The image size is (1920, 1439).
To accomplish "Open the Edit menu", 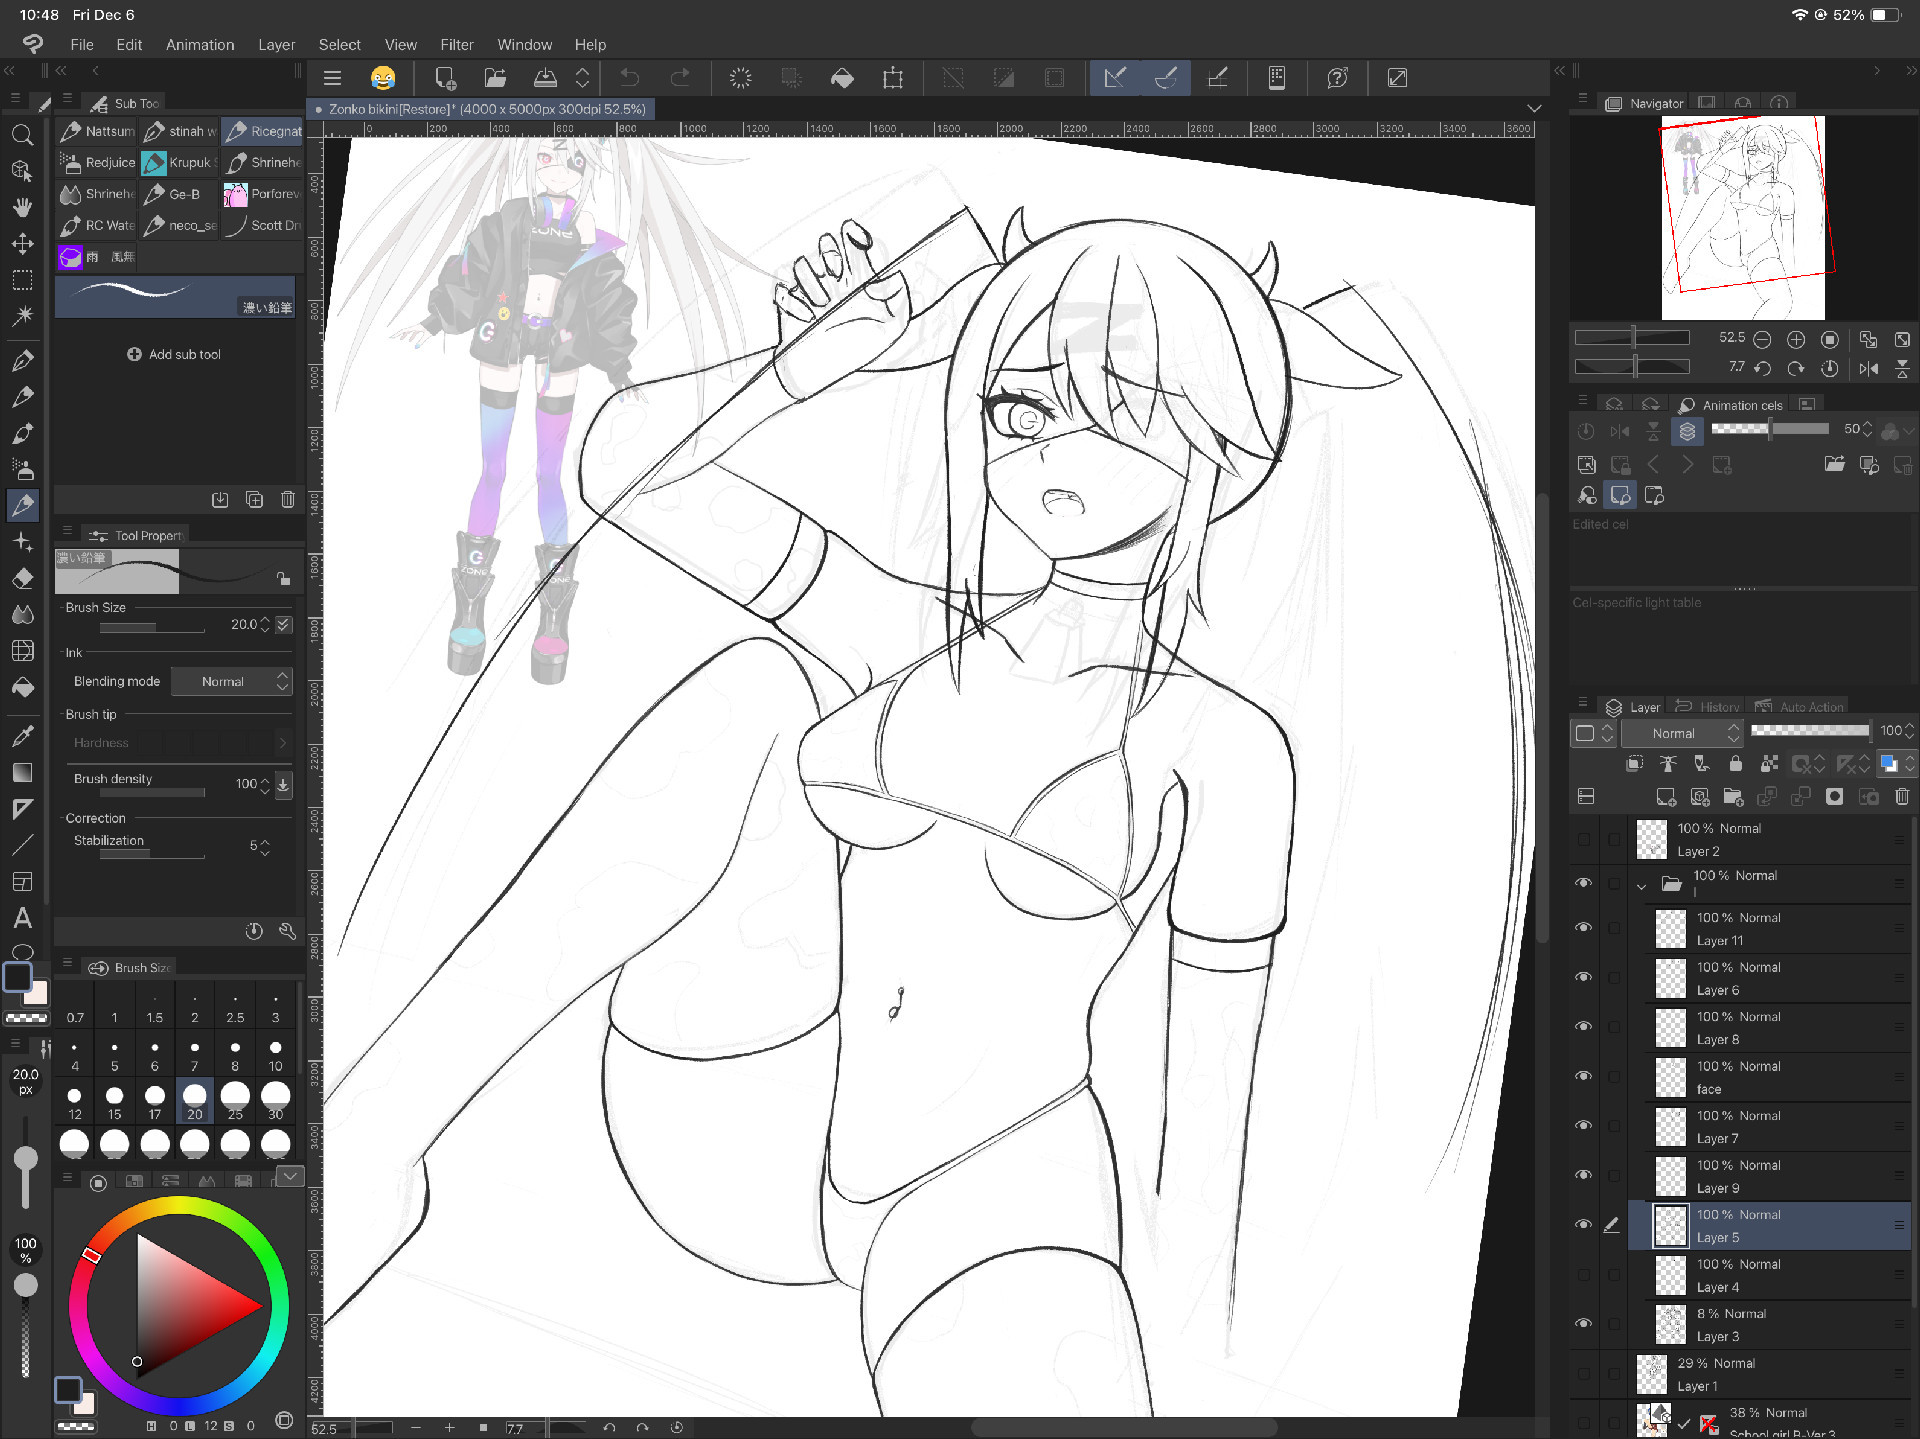I will (x=129, y=45).
